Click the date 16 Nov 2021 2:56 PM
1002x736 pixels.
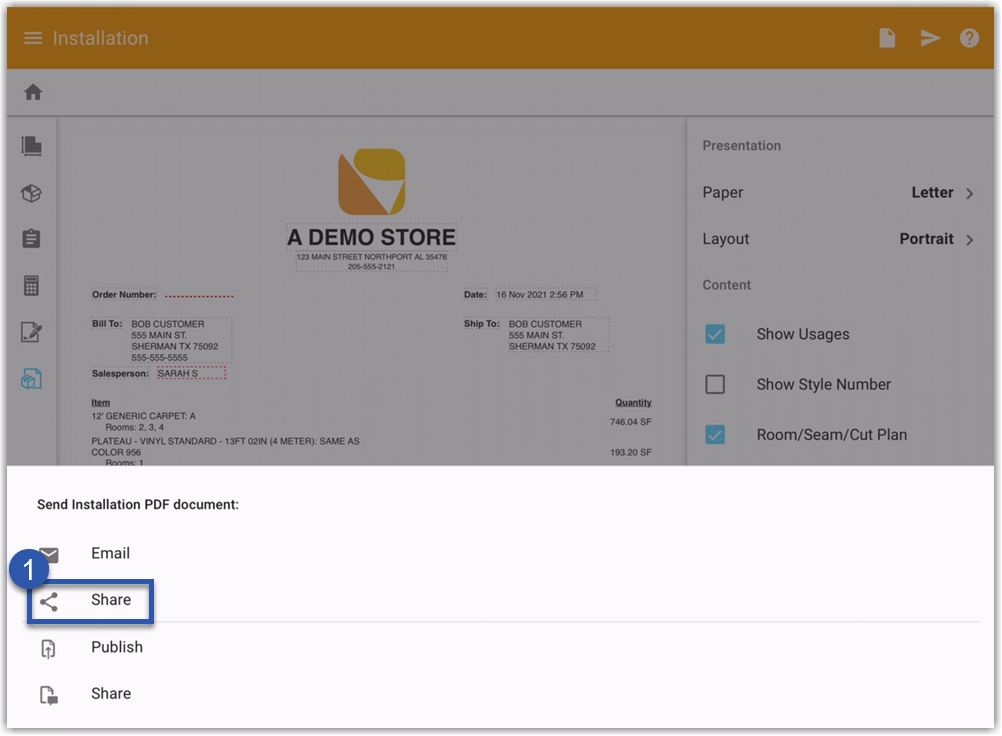[539, 295]
